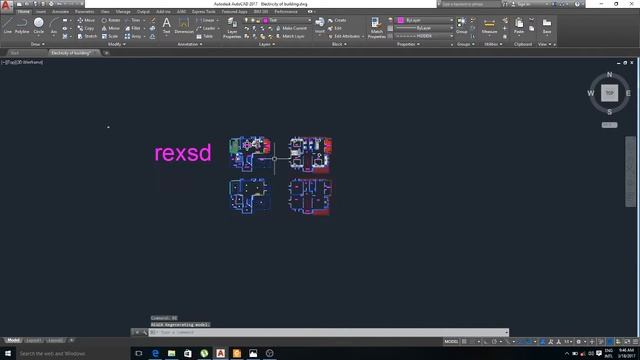Screen dimensions: 640x360
Task: Click the magenta layer color swatch
Action: (265, 20)
